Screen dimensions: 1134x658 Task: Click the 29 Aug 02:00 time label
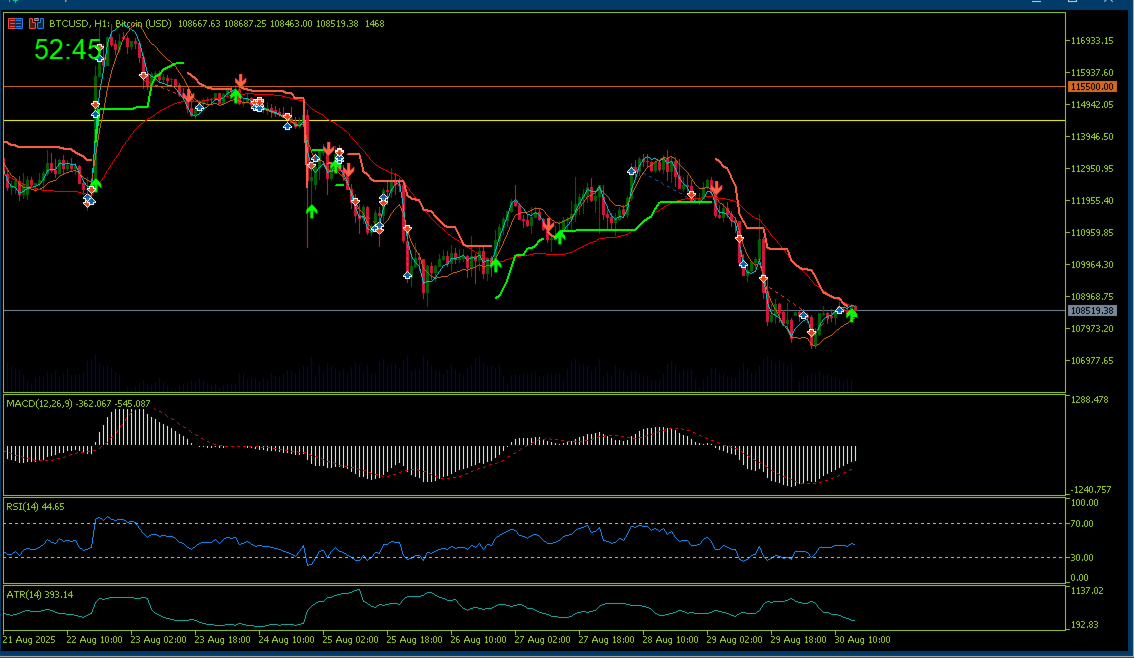pyautogui.click(x=735, y=640)
